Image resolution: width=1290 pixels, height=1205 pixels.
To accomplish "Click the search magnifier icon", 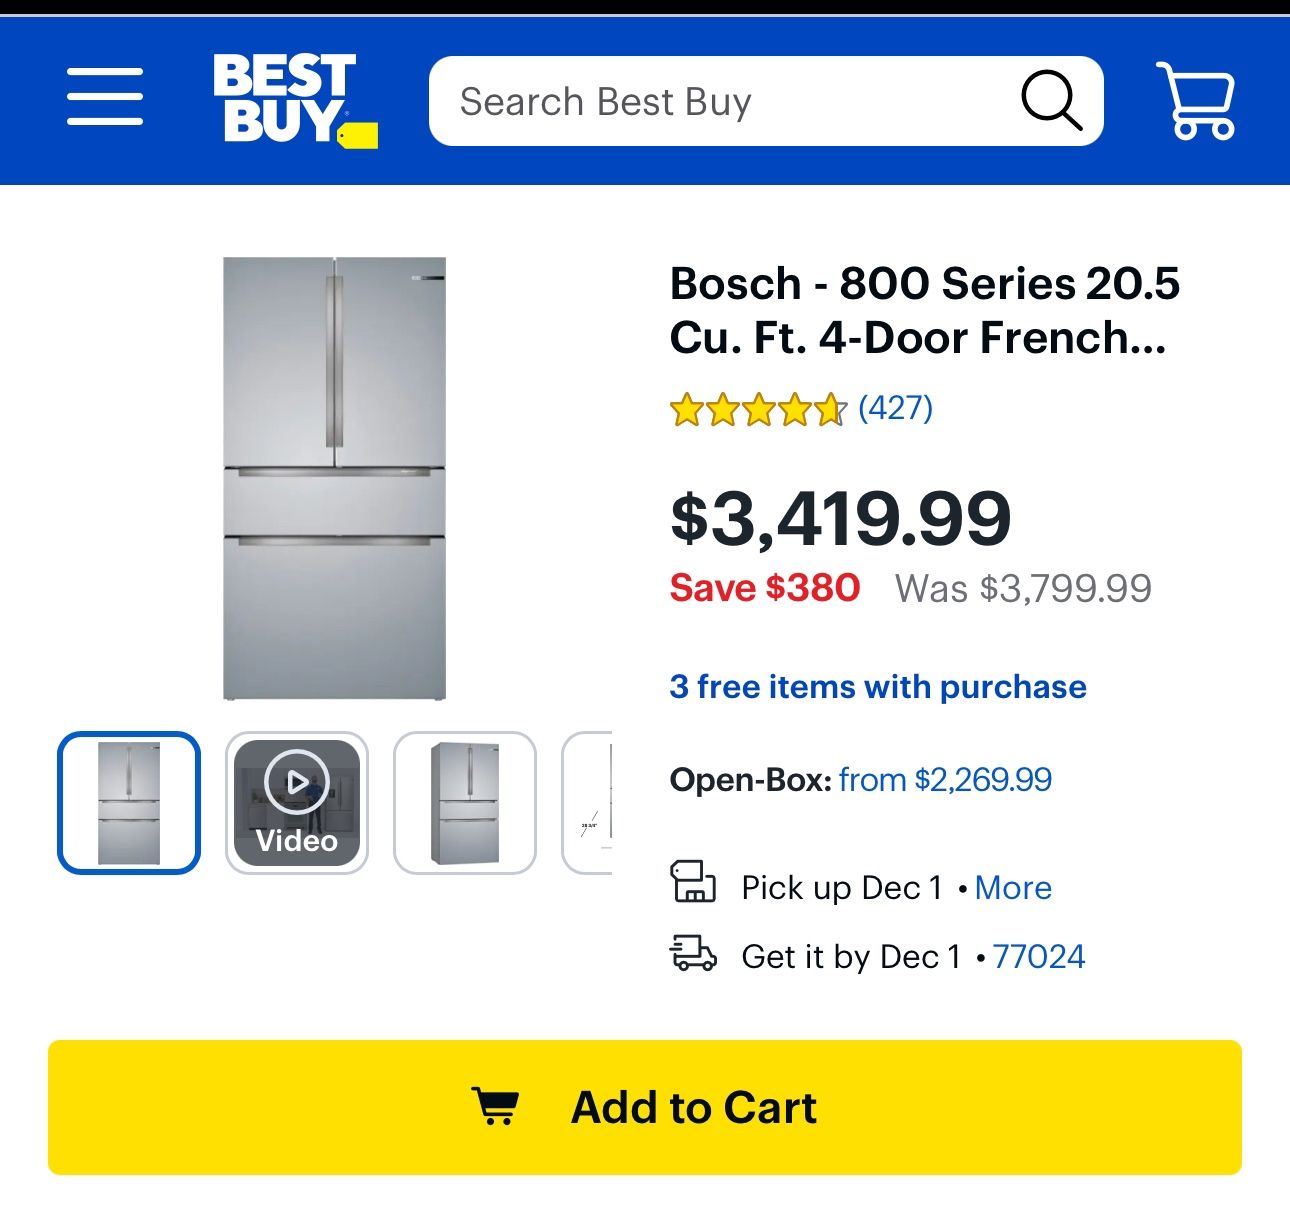I will pyautogui.click(x=1053, y=100).
